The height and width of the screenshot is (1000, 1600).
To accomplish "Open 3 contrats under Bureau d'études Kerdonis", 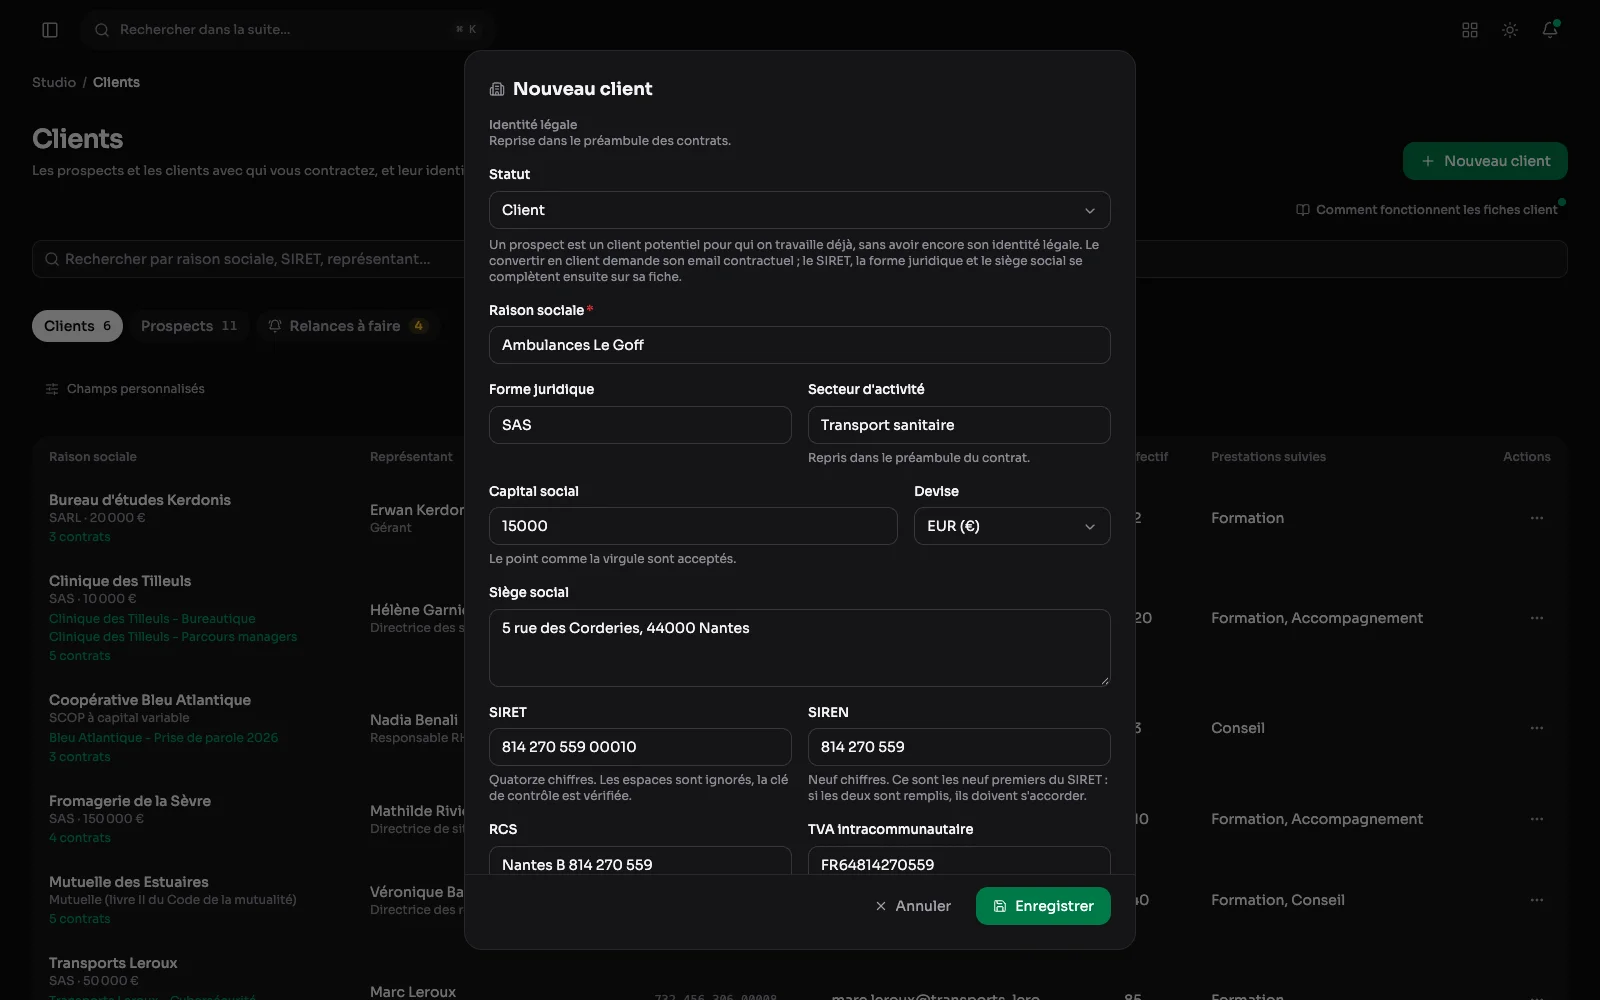I will [80, 537].
